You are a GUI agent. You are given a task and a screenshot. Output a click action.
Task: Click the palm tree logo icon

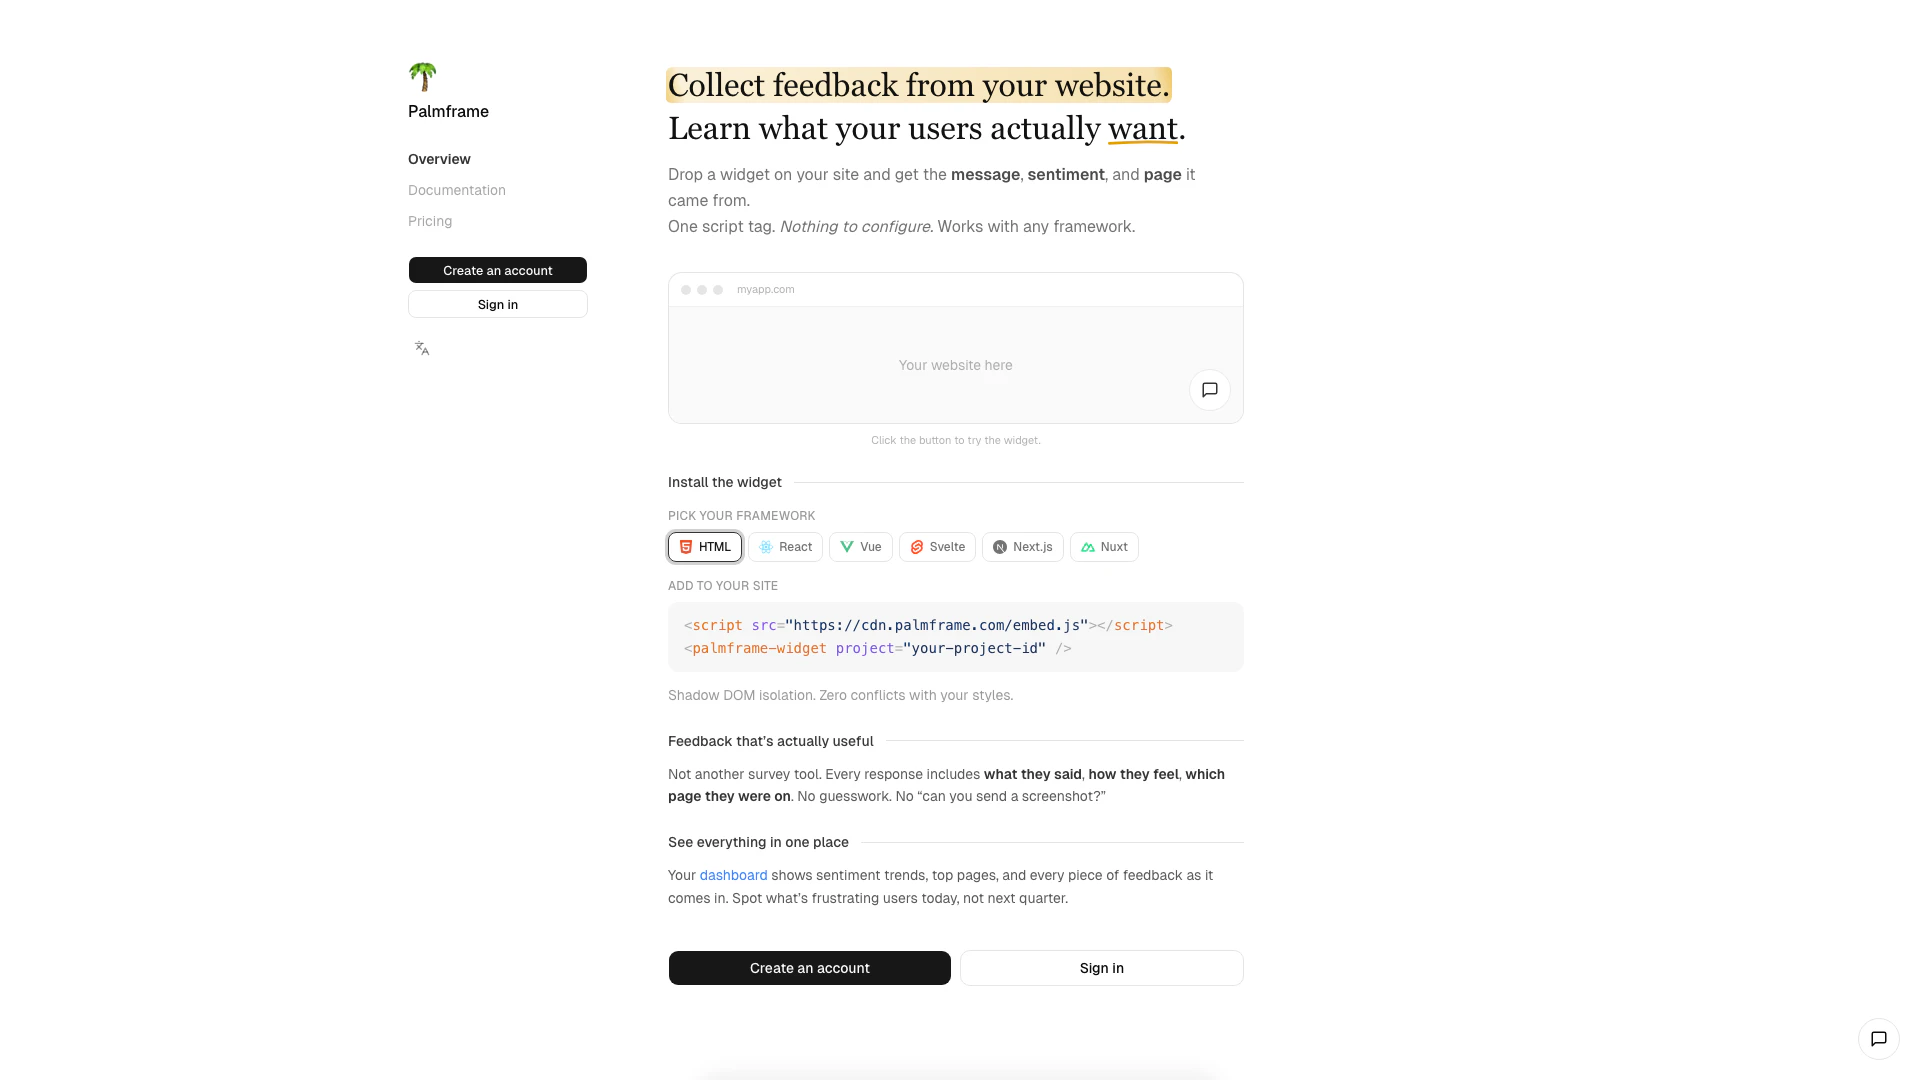[423, 76]
